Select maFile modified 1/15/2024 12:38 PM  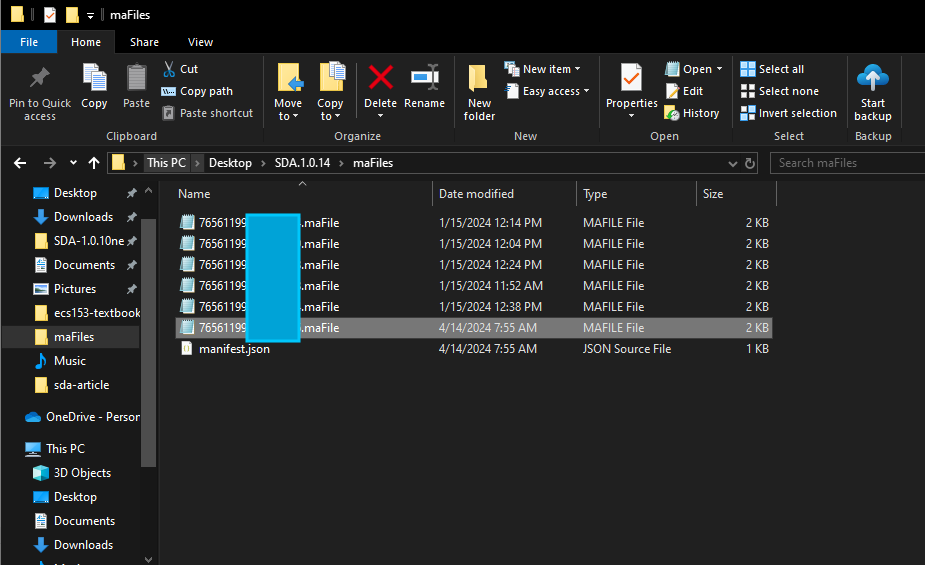click(474, 307)
